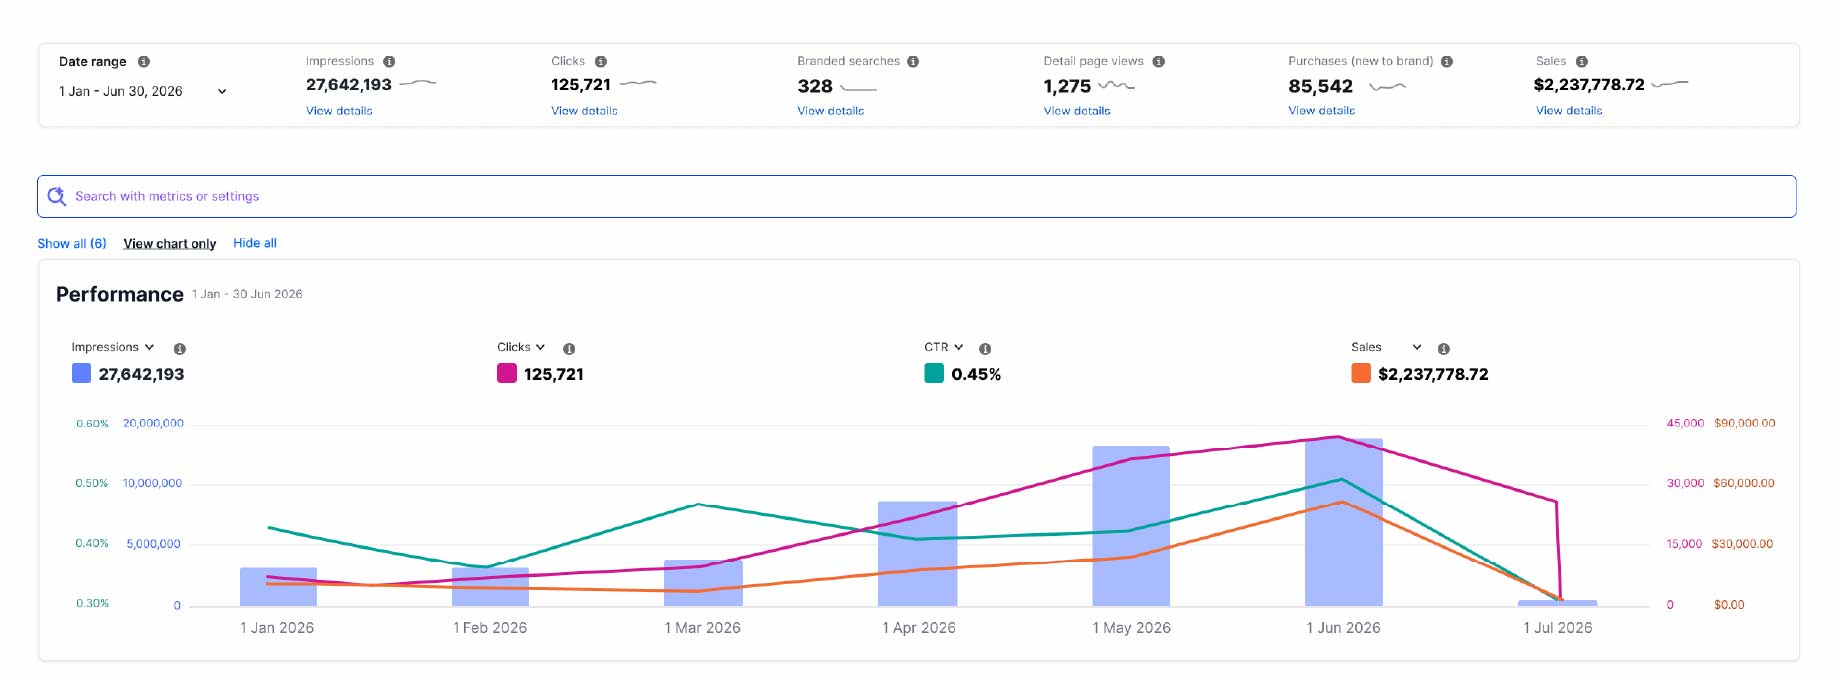This screenshot has width=1839, height=675.
Task: Click the magenta Clicks color swatch
Action: (x=507, y=374)
